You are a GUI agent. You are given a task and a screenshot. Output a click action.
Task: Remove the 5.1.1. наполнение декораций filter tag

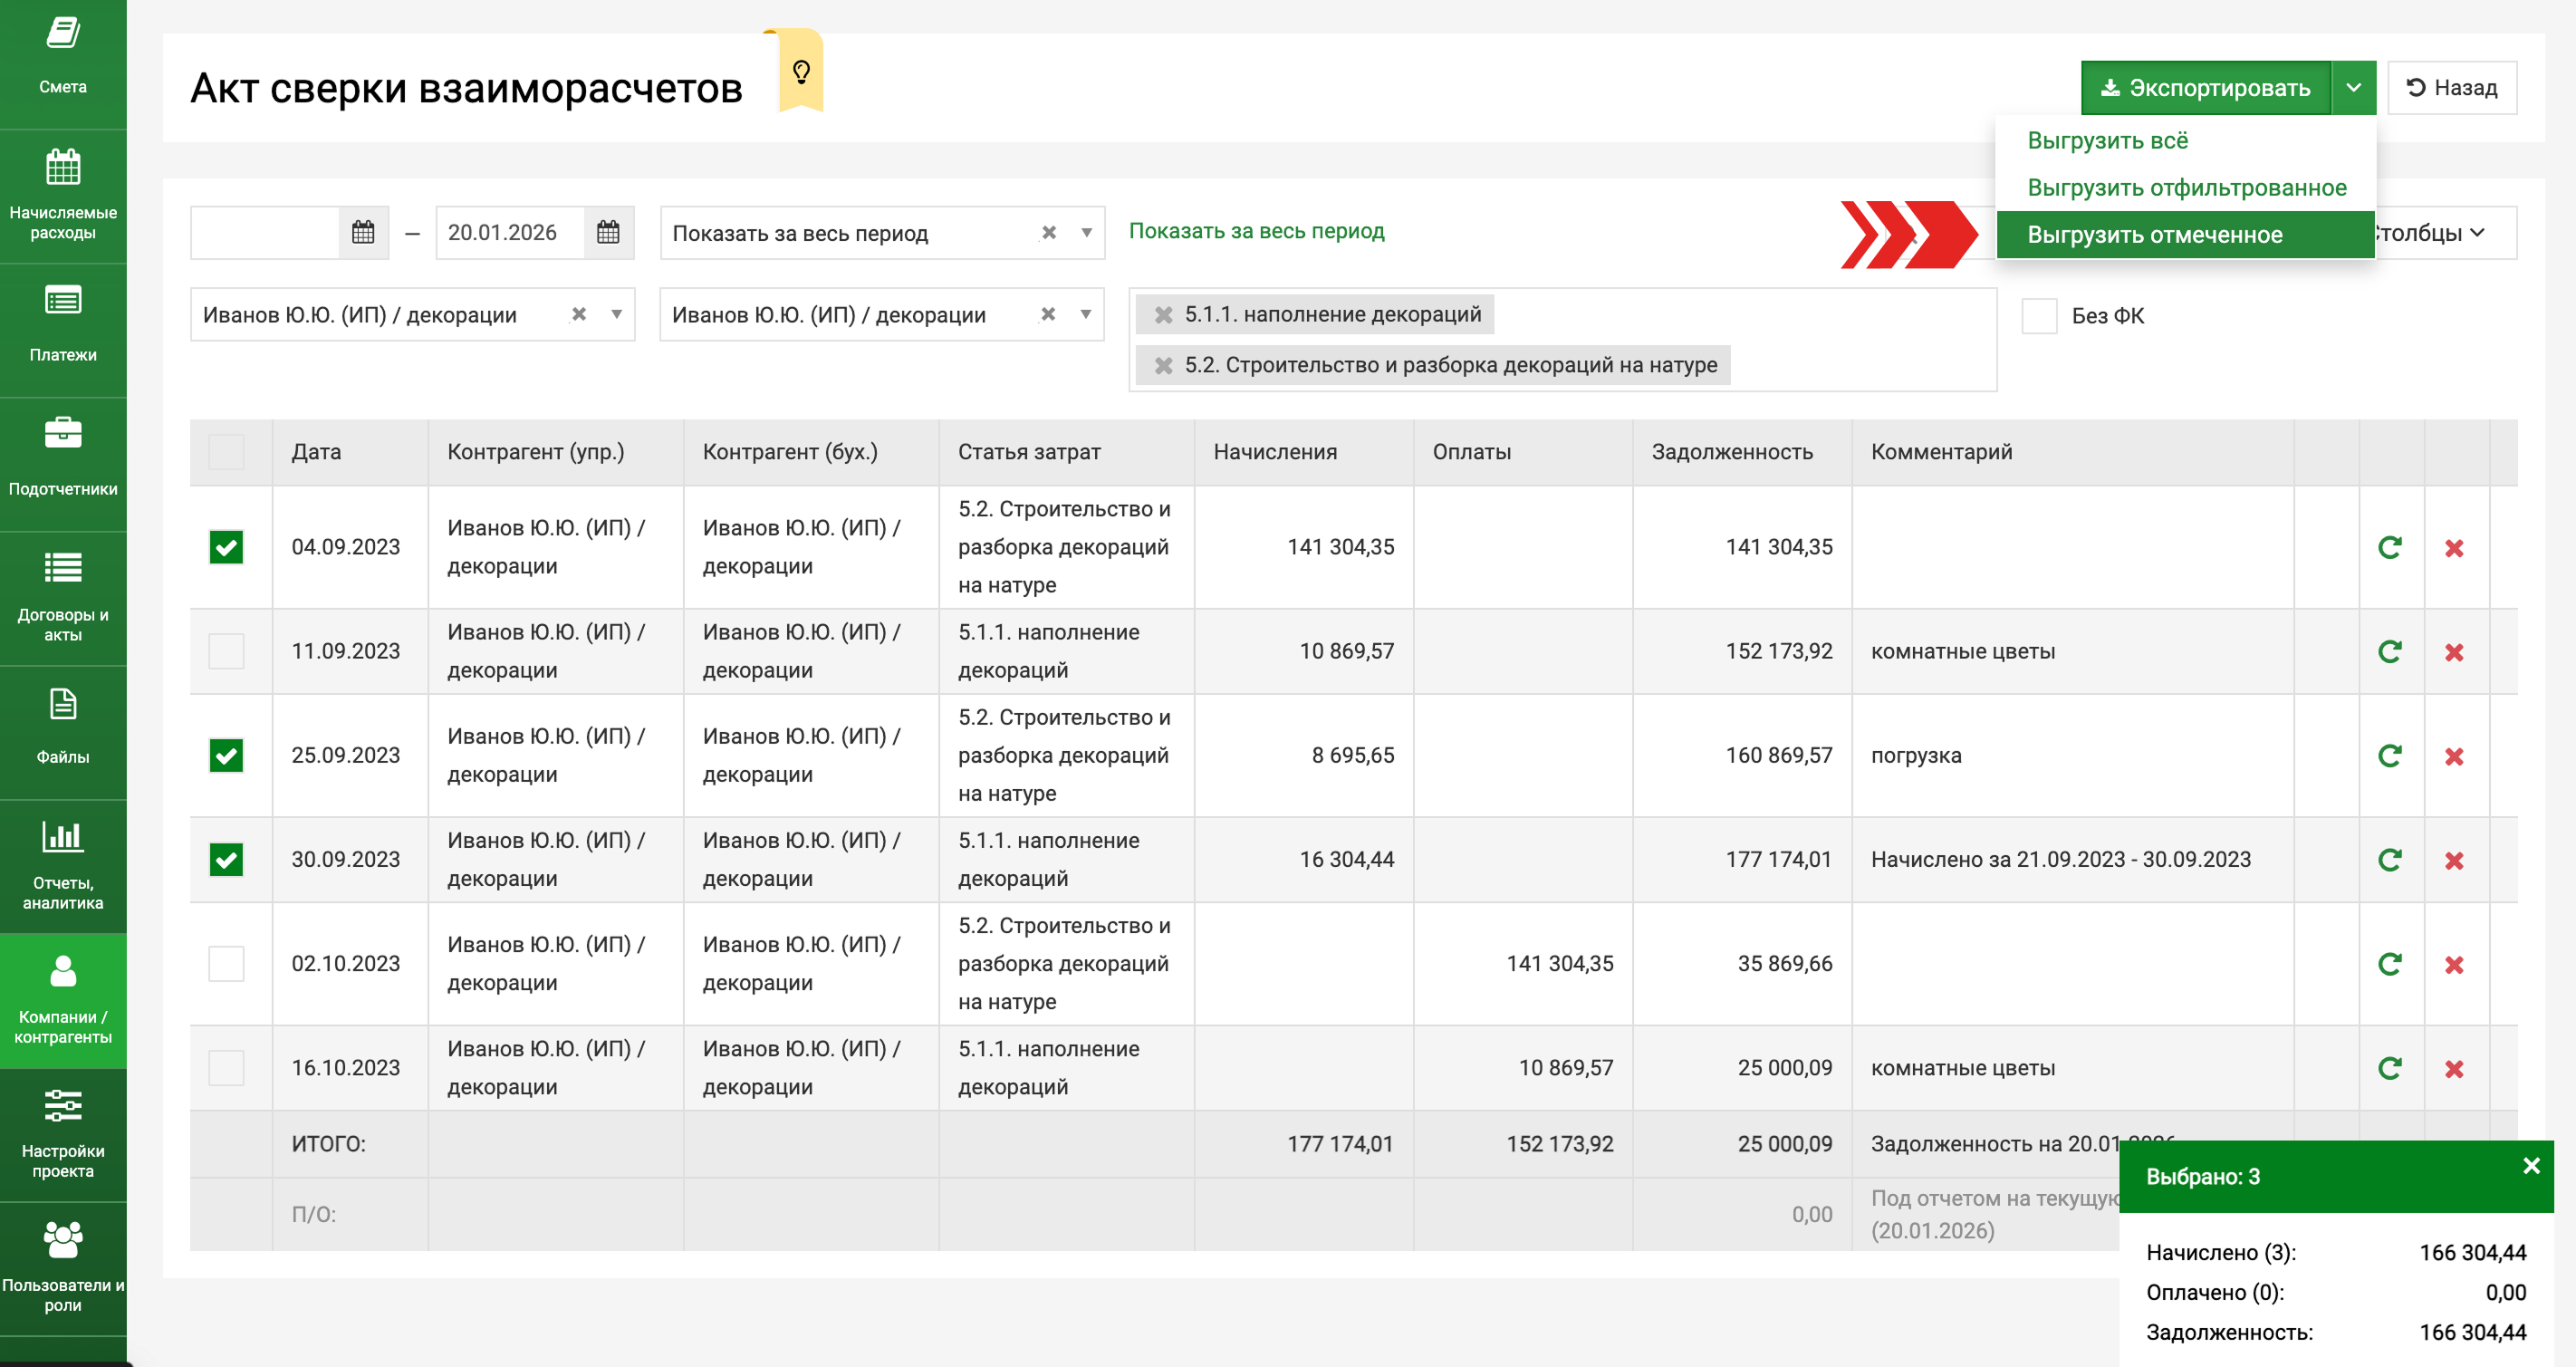[x=1163, y=315]
